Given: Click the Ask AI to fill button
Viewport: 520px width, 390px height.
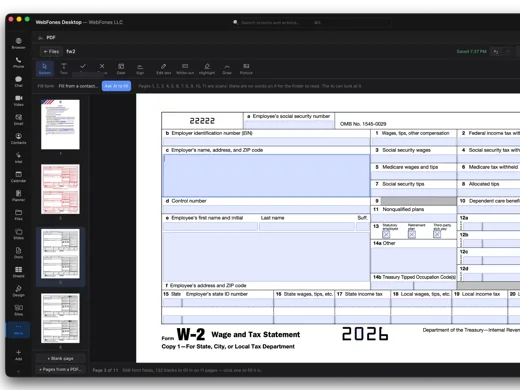Looking at the screenshot, I should (116, 86).
